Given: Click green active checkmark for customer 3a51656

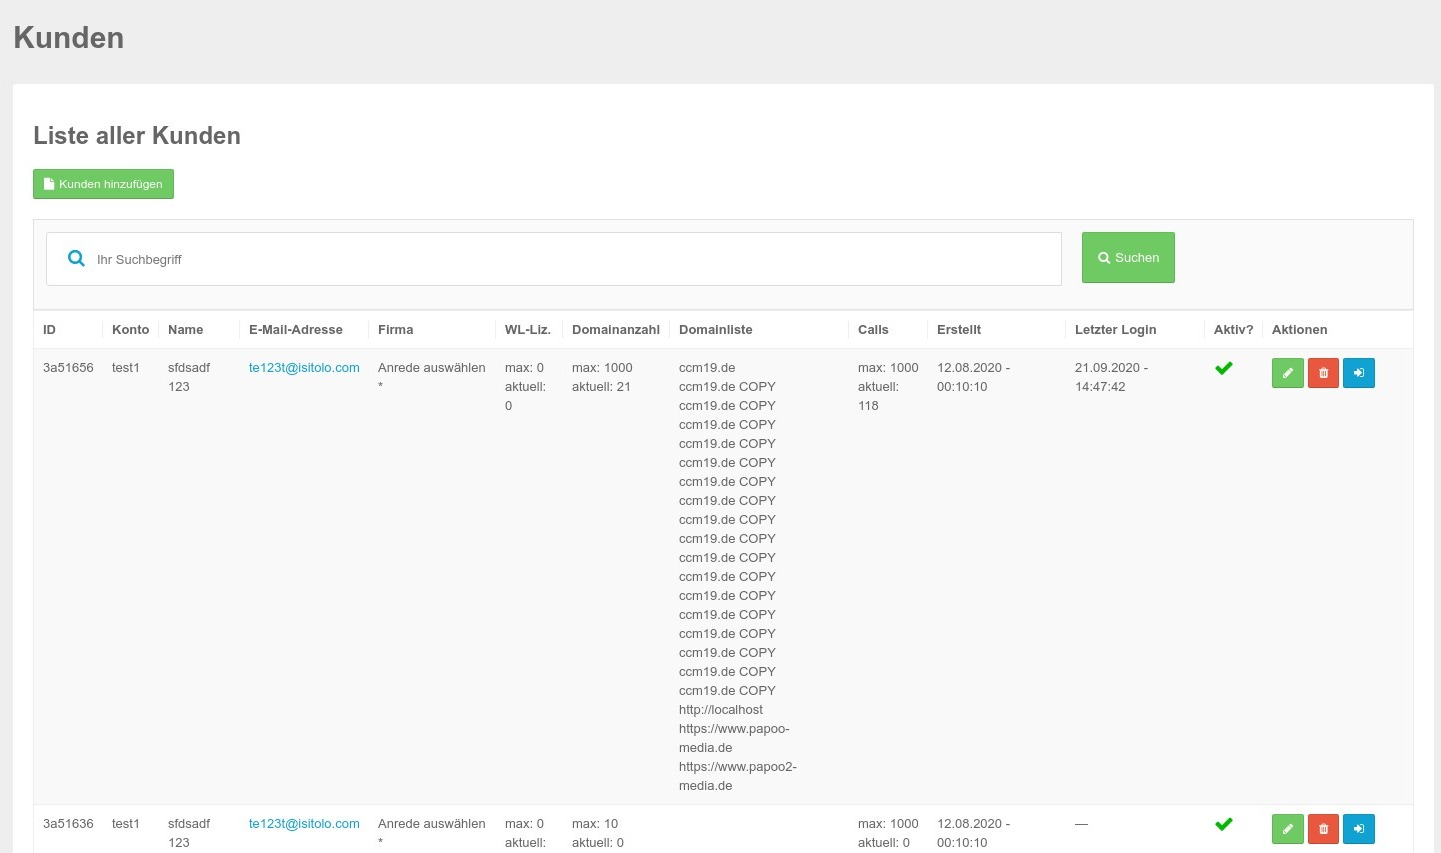Looking at the screenshot, I should point(1223,368).
